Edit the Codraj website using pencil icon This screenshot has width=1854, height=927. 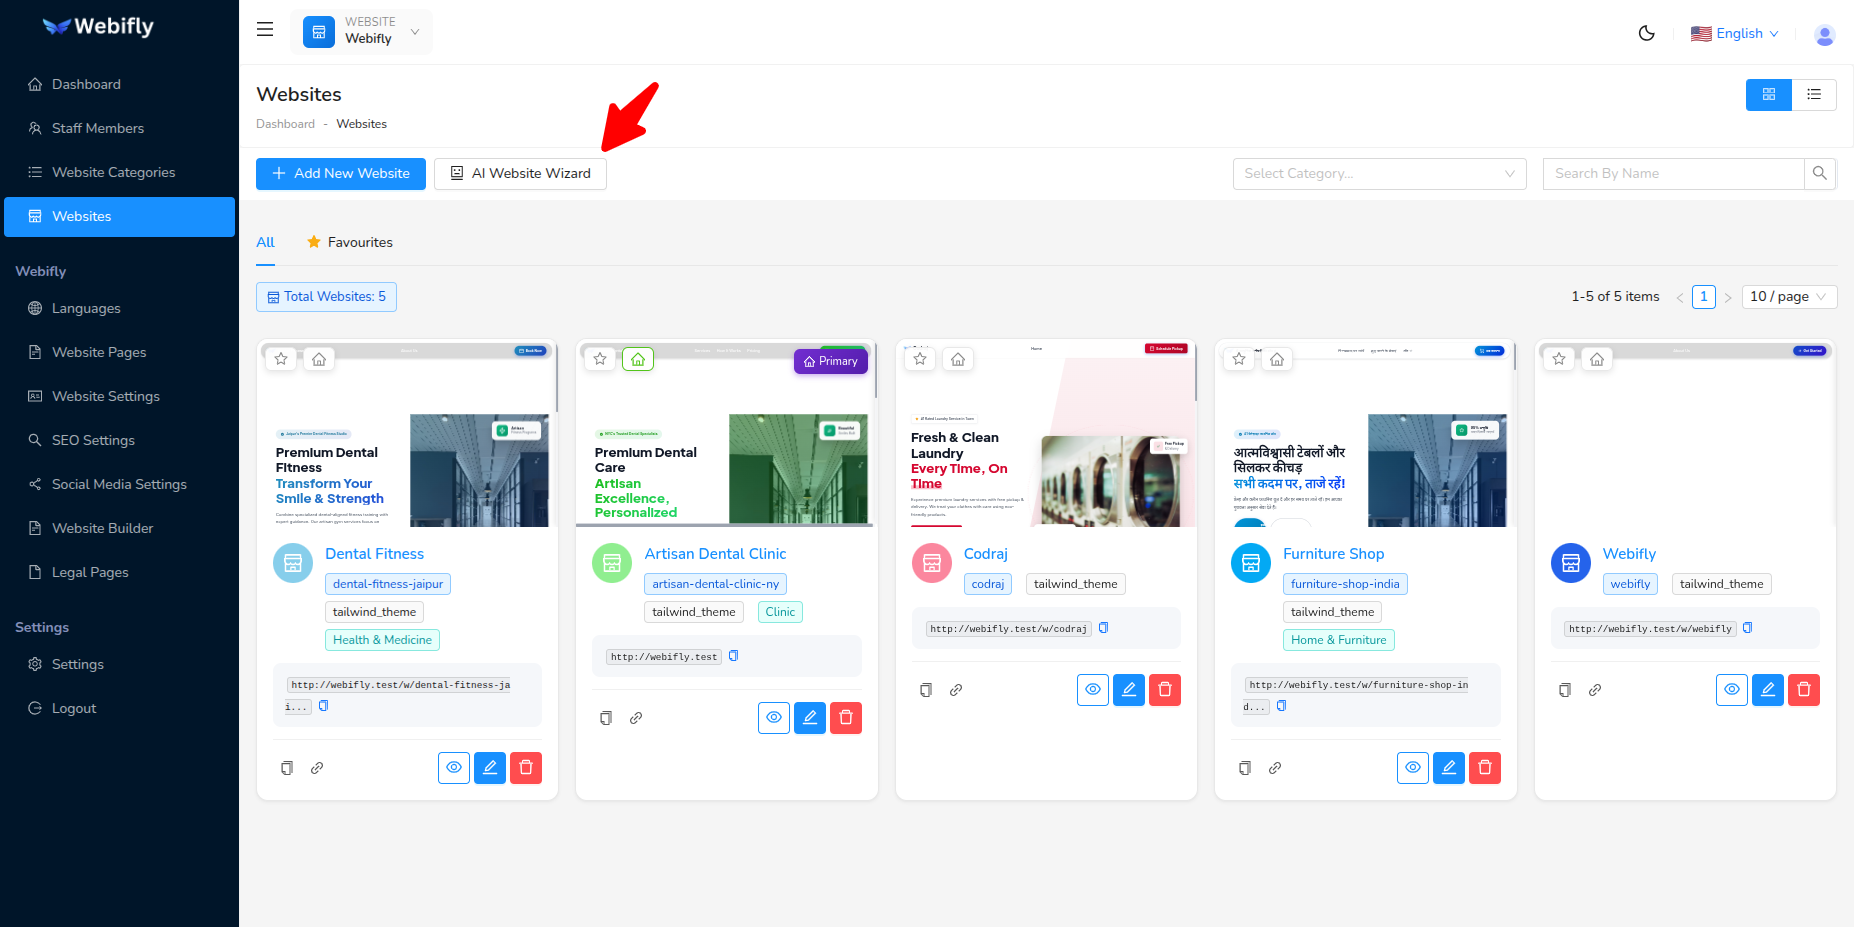tap(1128, 689)
